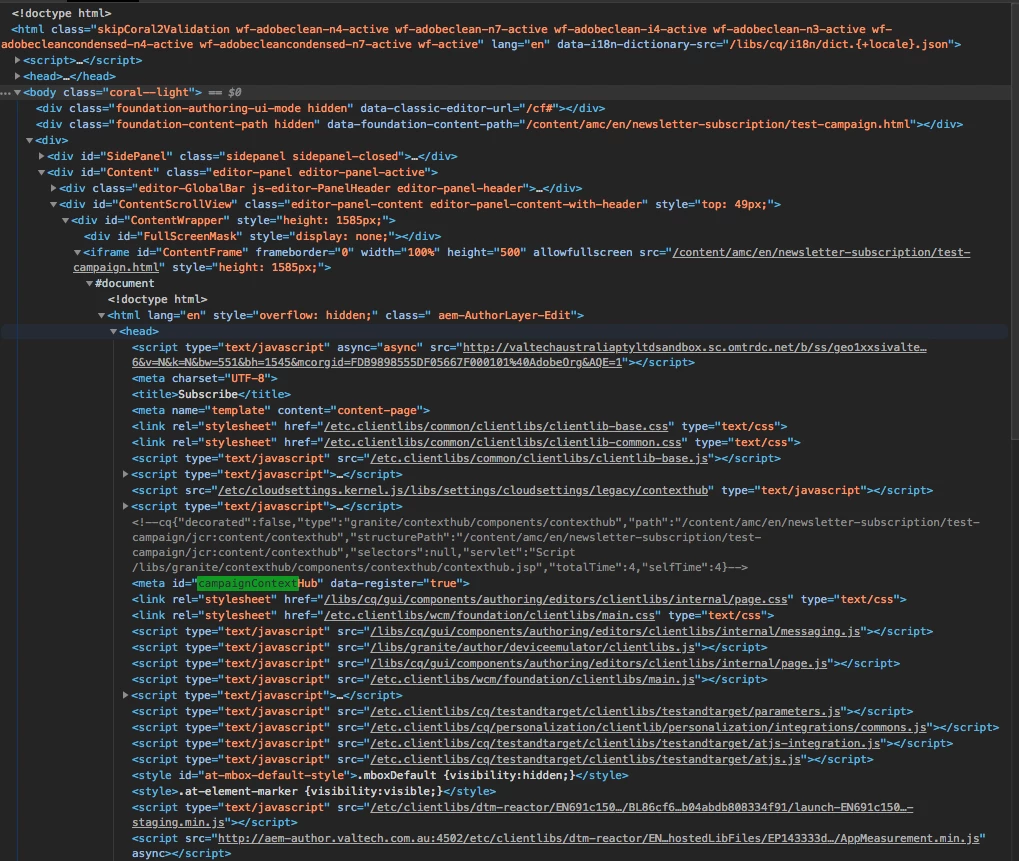Expand collapsed script node above contexthub comment
The image size is (1019, 861).
point(125,506)
